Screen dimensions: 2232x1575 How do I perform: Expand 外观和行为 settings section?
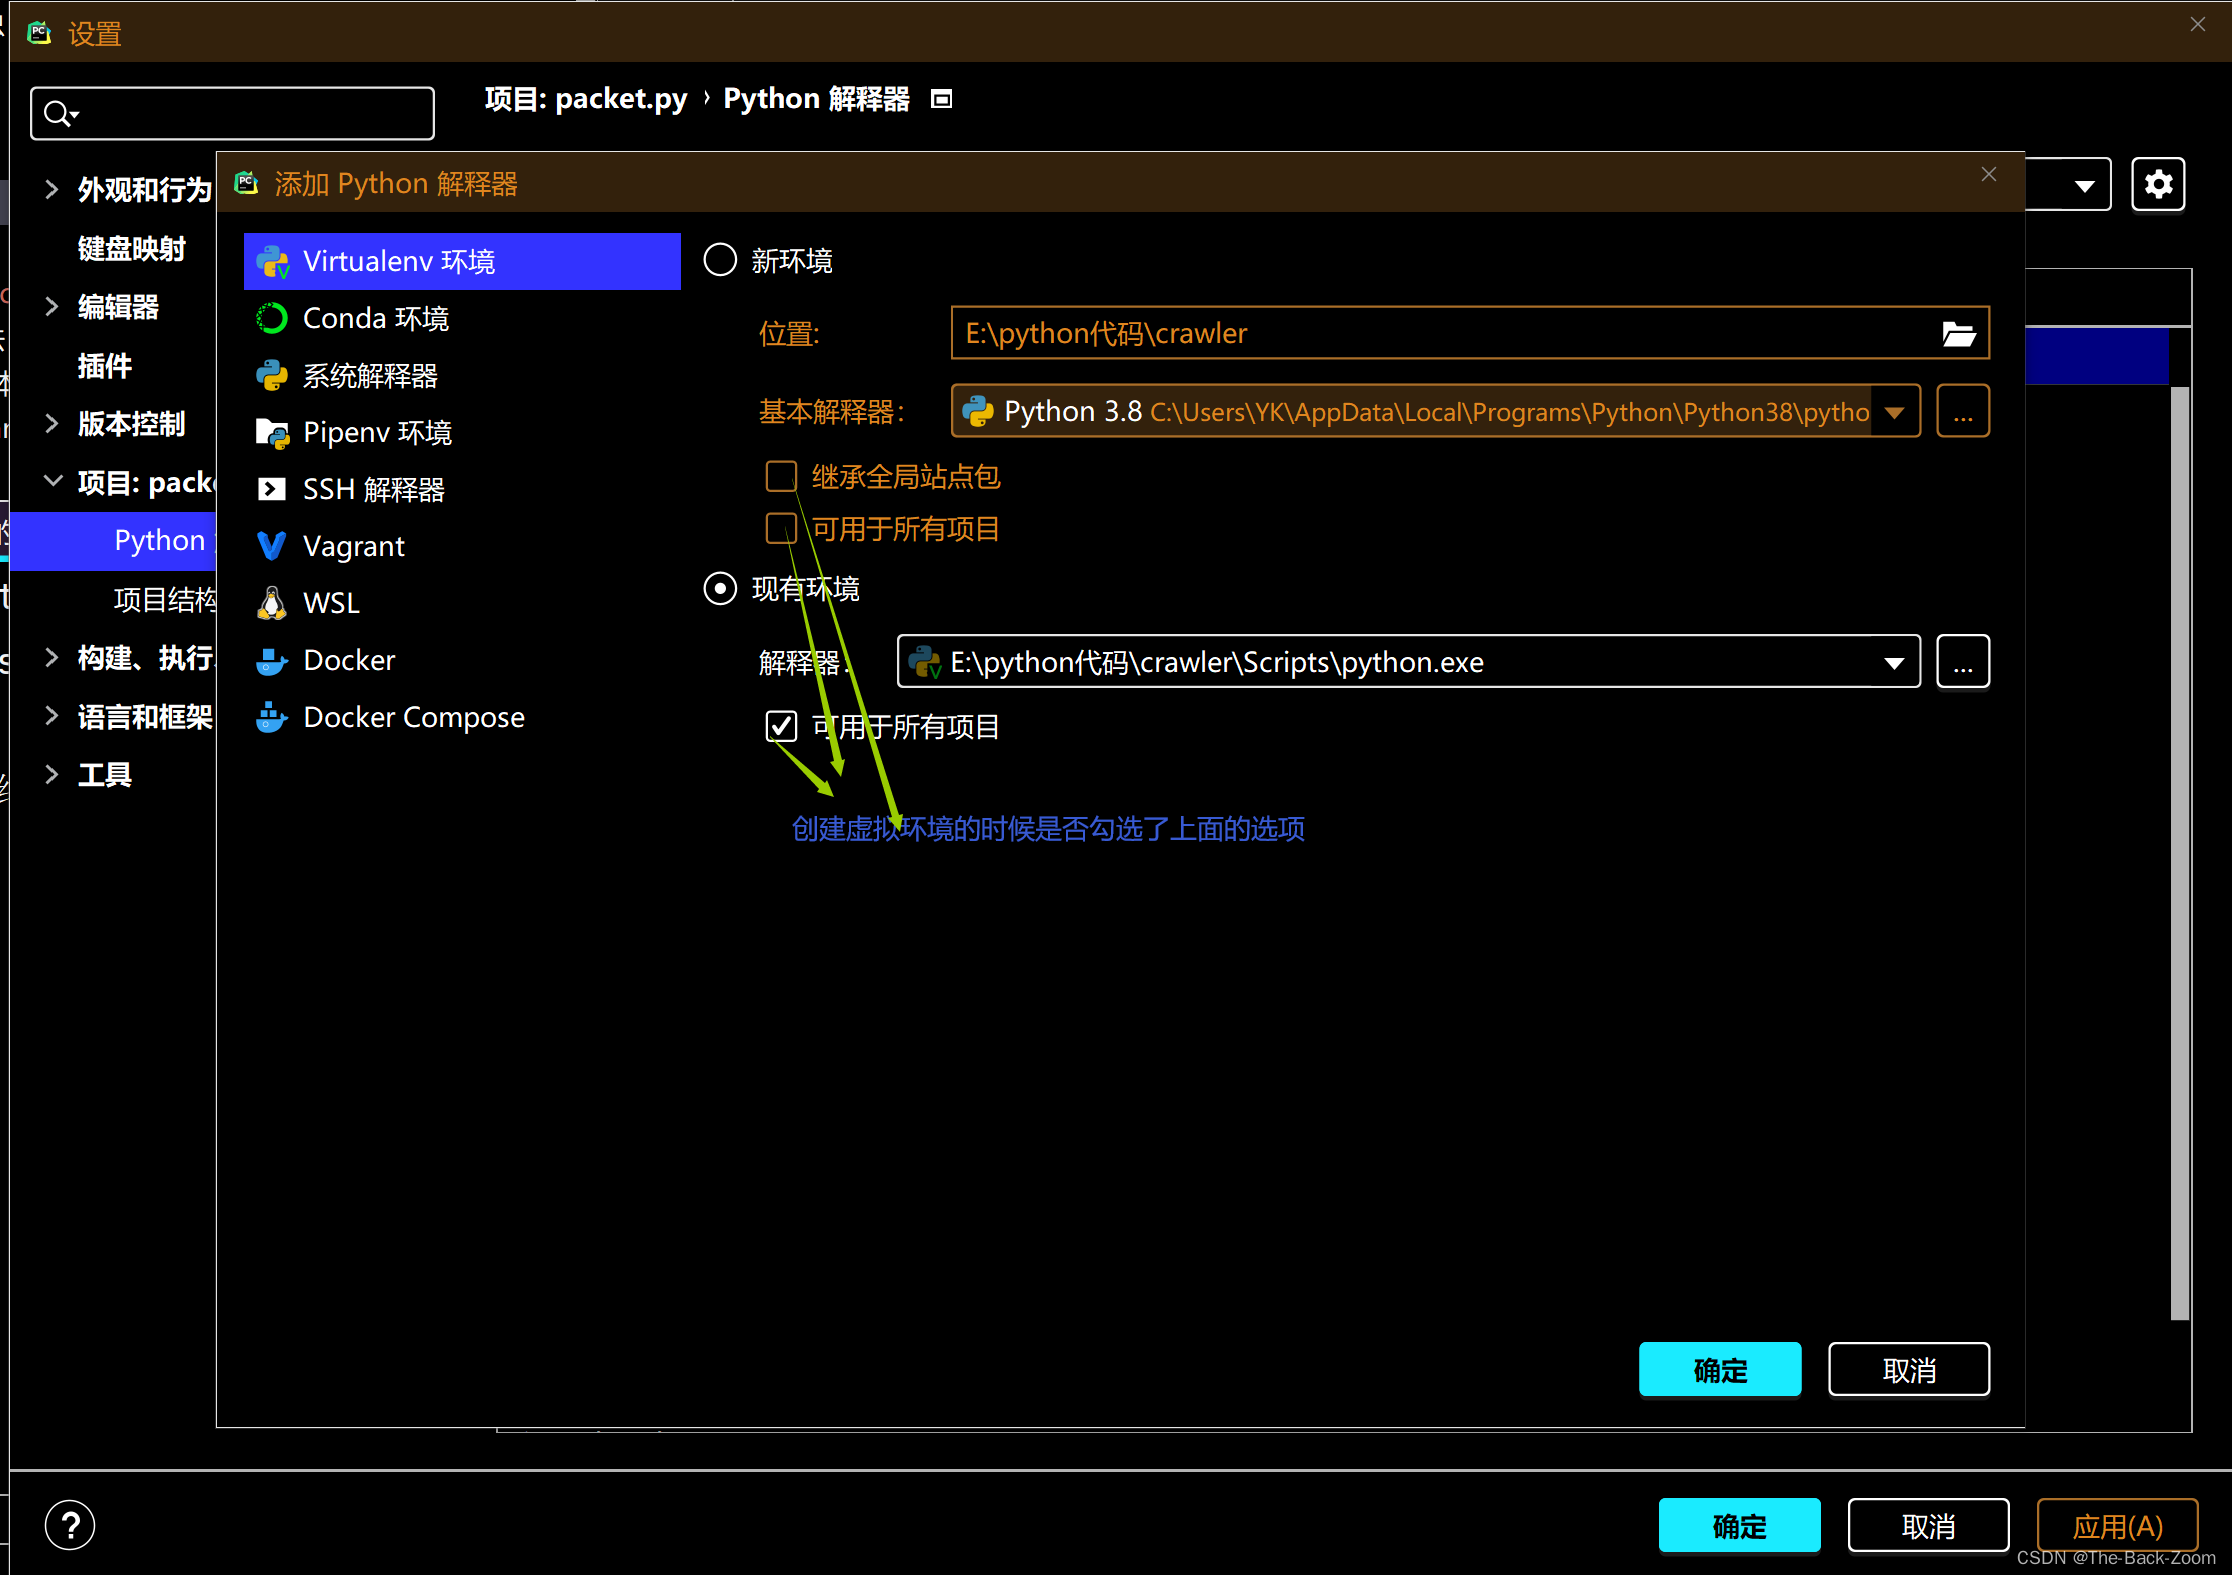coord(52,189)
